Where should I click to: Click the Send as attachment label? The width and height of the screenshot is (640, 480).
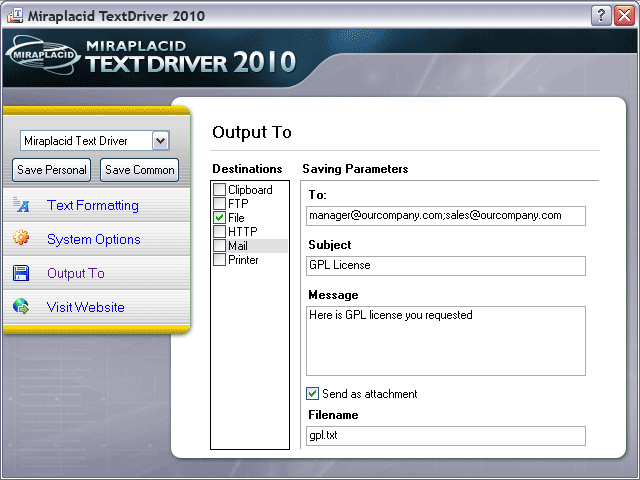pyautogui.click(x=370, y=394)
